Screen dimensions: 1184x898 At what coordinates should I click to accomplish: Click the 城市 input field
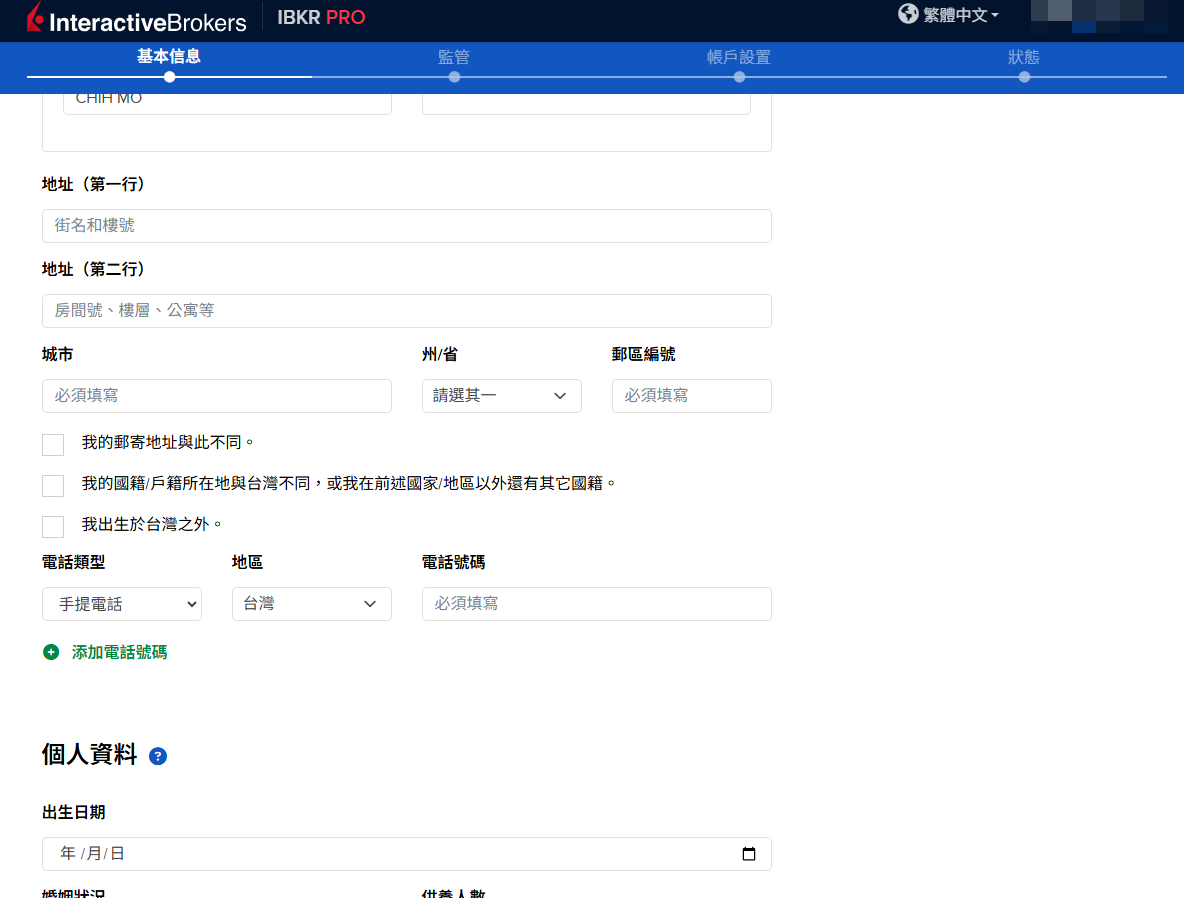pyautogui.click(x=217, y=396)
